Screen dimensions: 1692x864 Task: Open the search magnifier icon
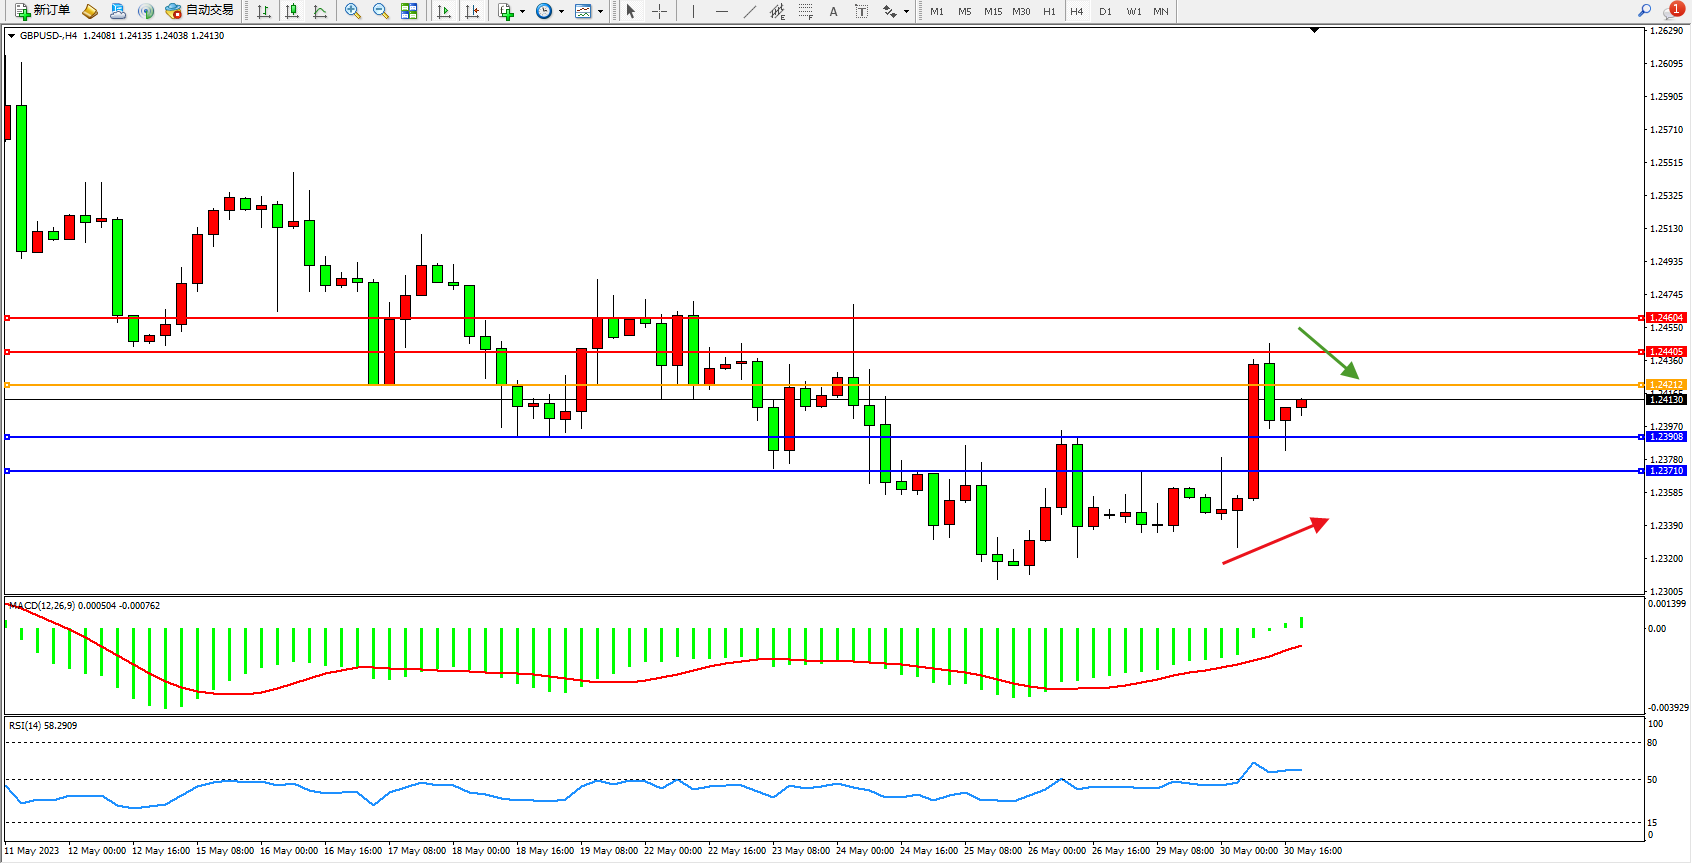tap(1644, 11)
